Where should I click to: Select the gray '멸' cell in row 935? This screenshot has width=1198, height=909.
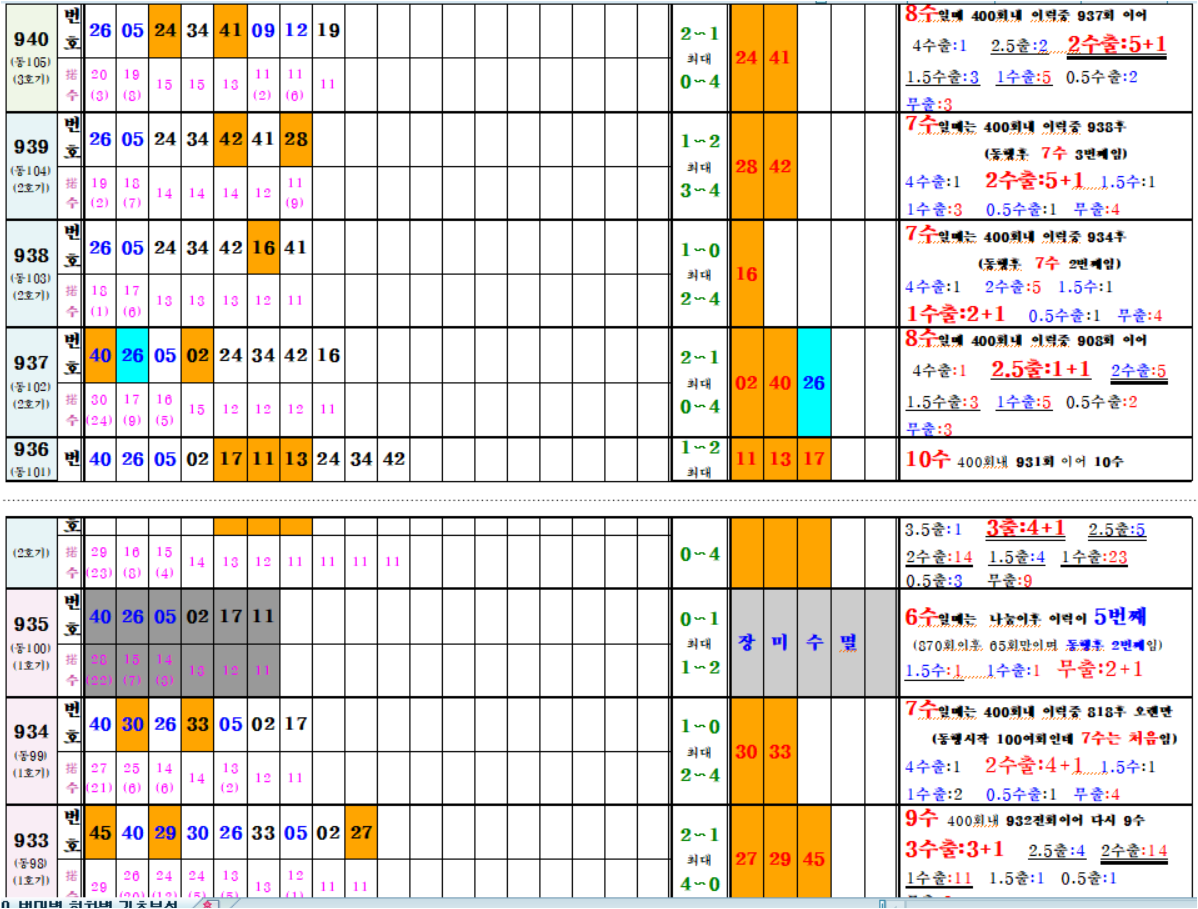(848, 642)
